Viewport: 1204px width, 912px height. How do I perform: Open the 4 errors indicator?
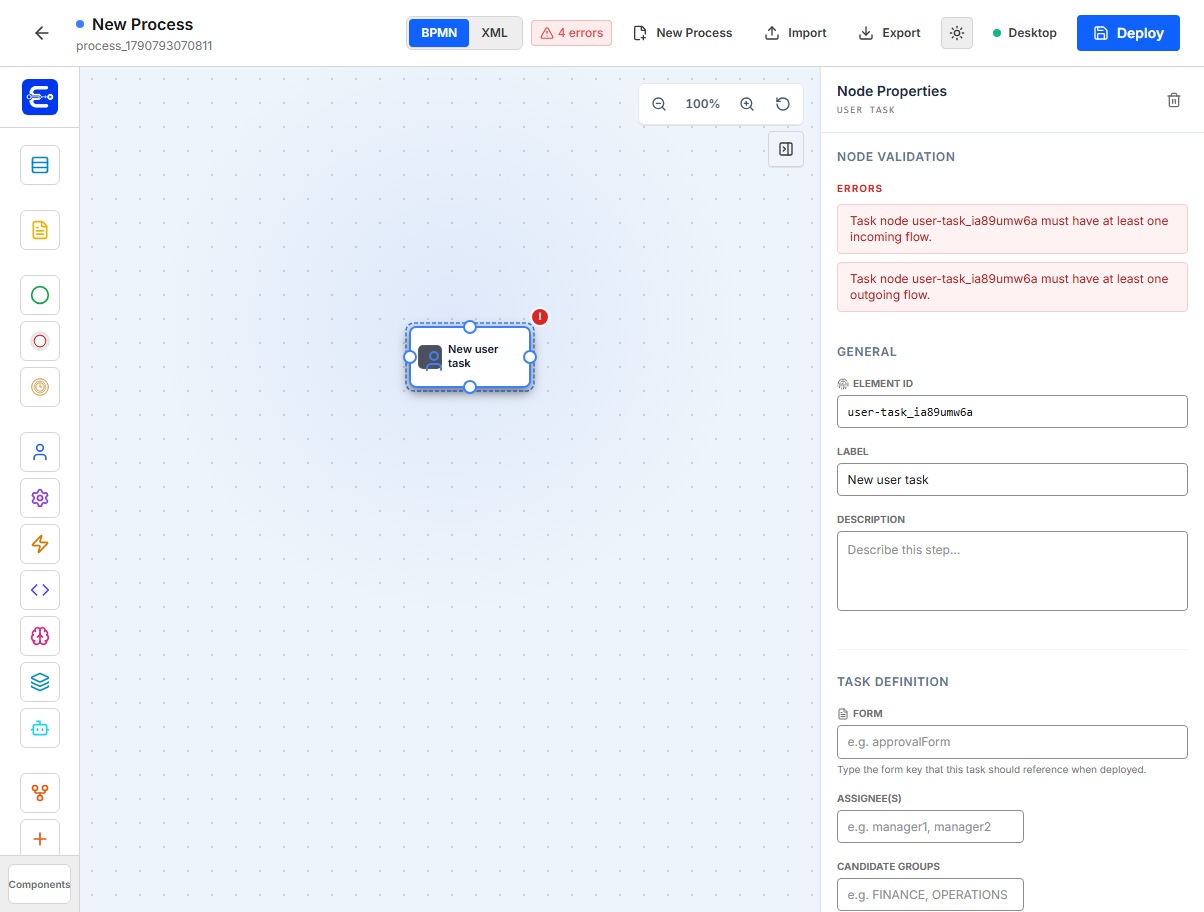[x=571, y=33]
